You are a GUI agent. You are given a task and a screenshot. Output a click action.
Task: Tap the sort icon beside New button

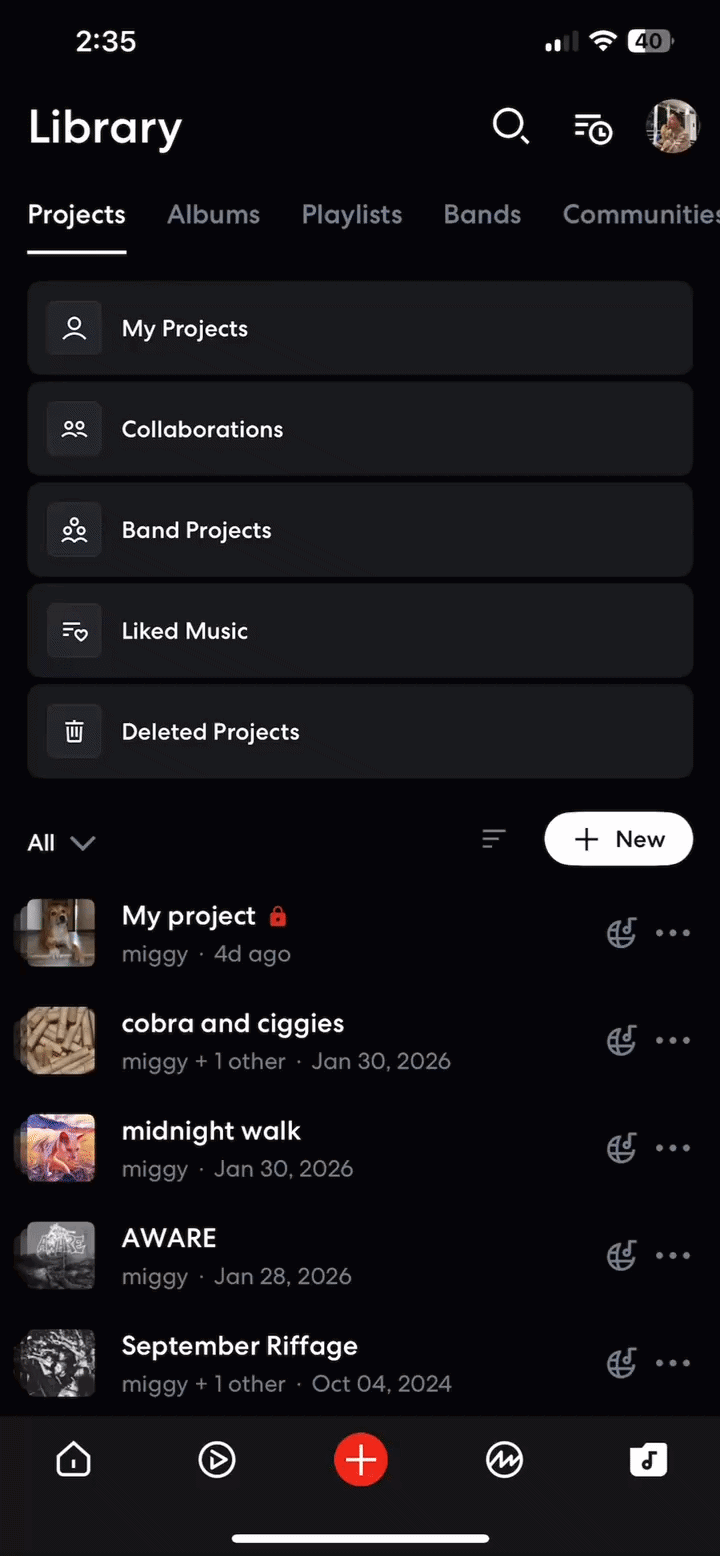[x=494, y=839]
